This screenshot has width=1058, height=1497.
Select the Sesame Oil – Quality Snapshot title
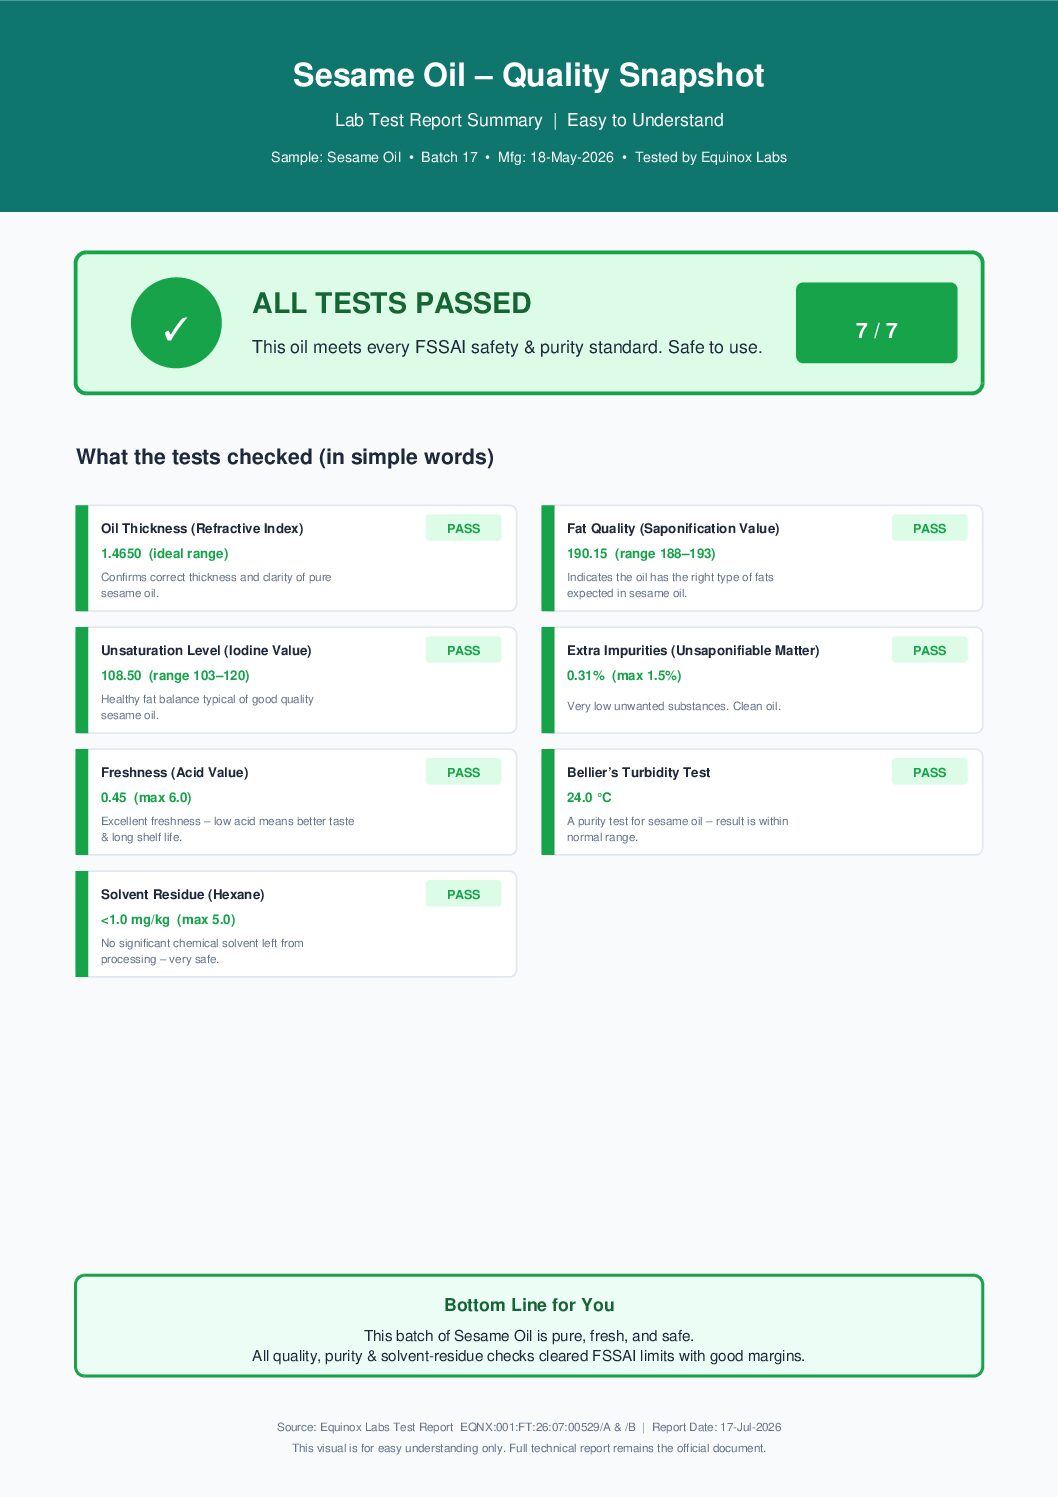pos(528,75)
